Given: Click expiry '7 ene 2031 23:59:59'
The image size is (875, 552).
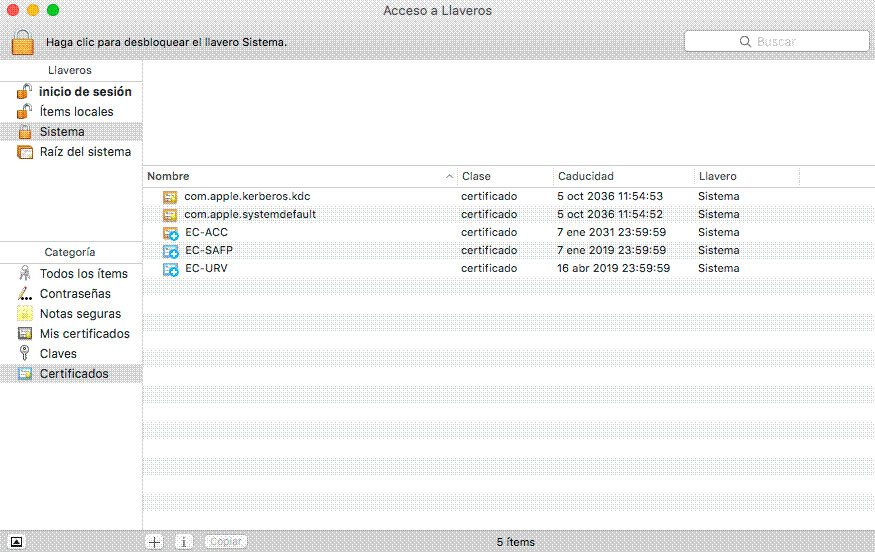Looking at the screenshot, I should pos(612,232).
